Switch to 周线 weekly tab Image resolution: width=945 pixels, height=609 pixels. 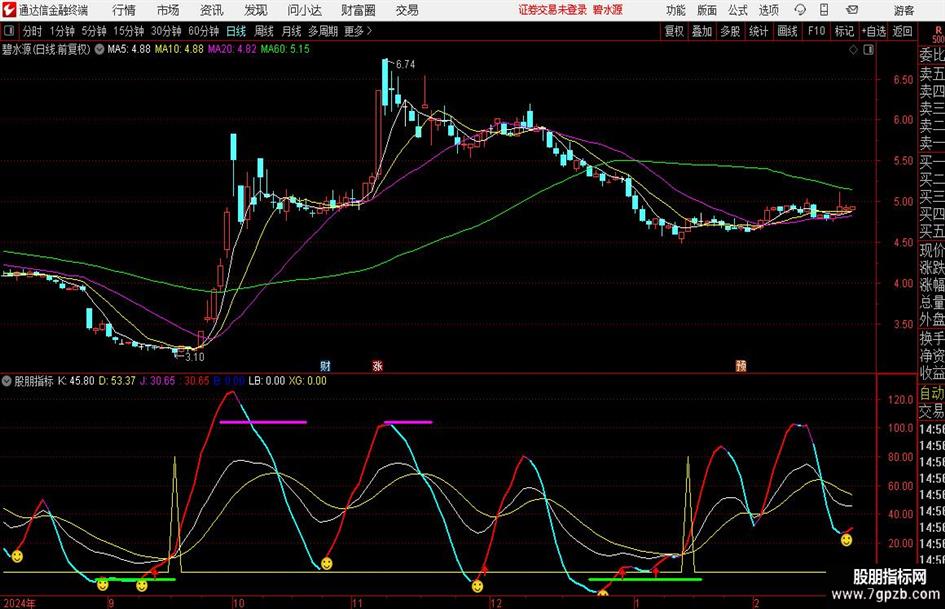[263, 31]
